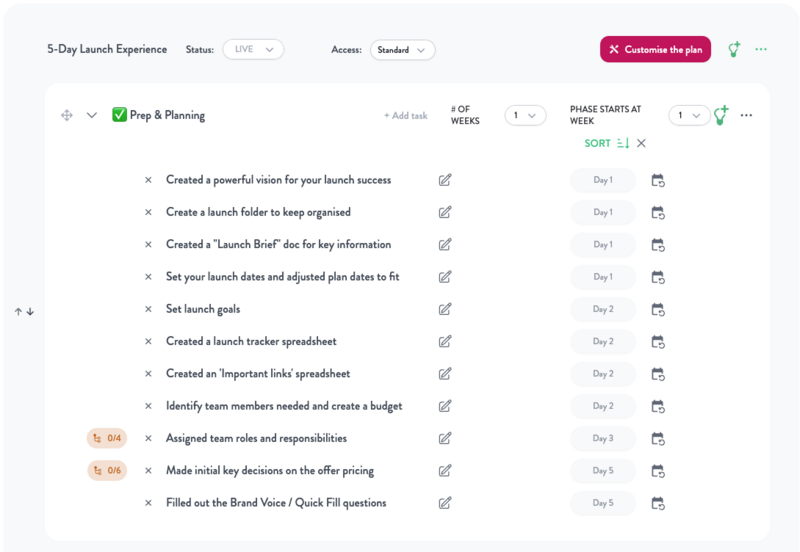Click the sort order icon next to SORT
This screenshot has width=800, height=552.
pos(623,143)
